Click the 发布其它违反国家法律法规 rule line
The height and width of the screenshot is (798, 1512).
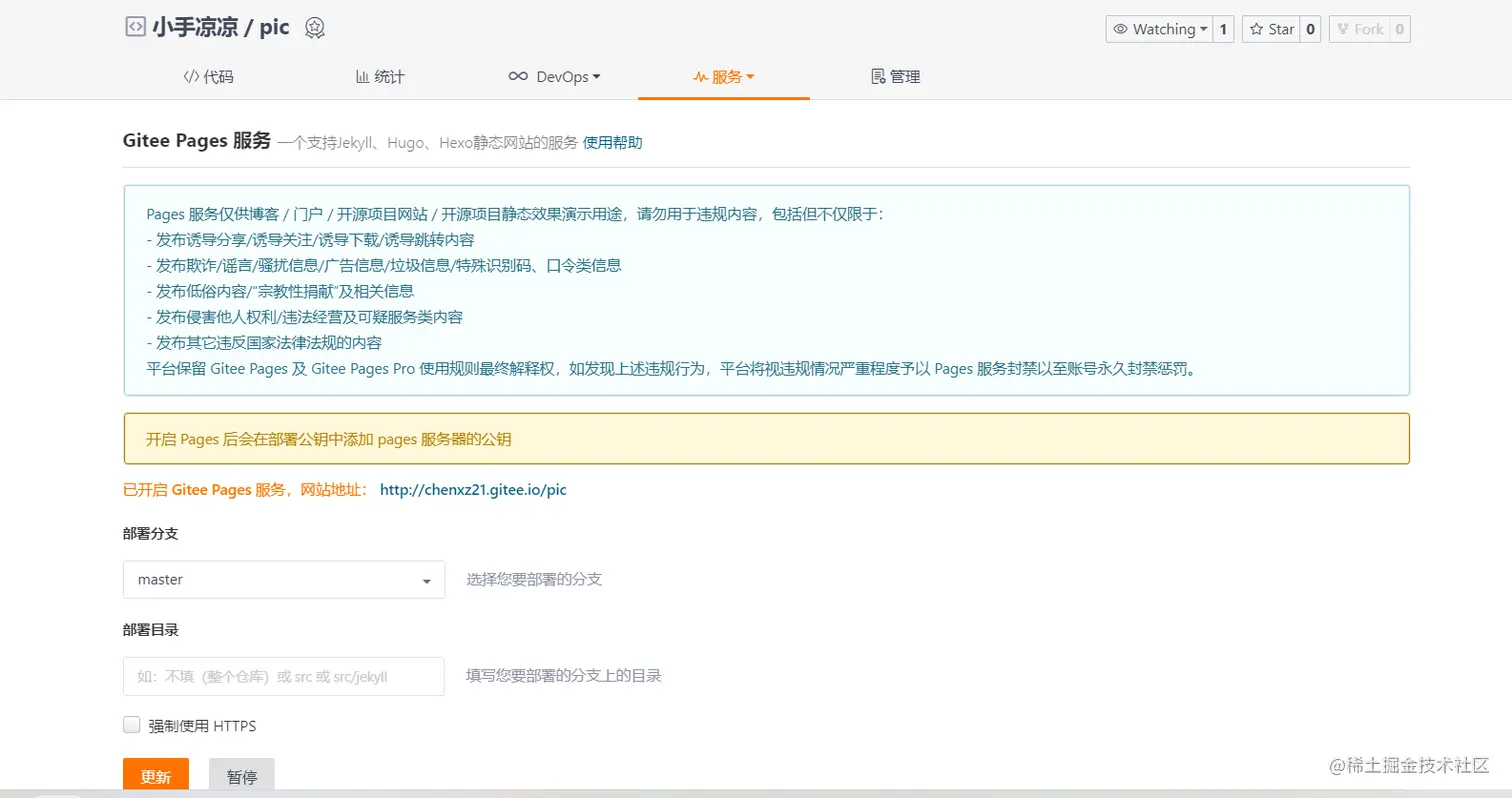pos(264,342)
